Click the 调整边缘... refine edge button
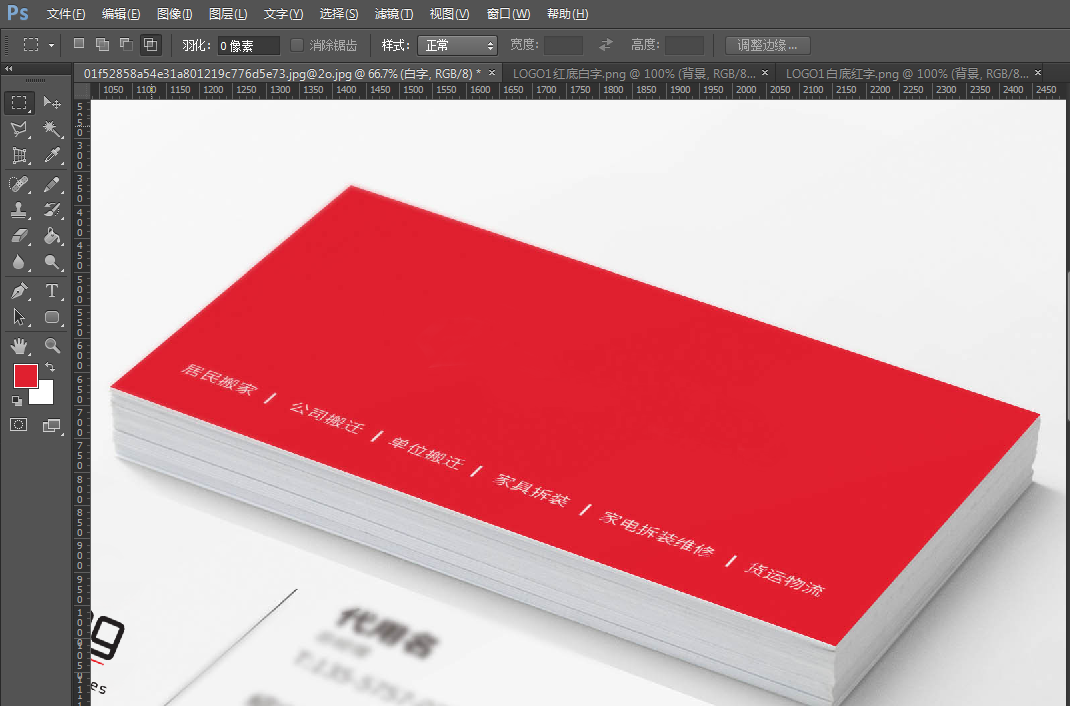Viewport: 1070px width, 706px height. click(x=768, y=45)
